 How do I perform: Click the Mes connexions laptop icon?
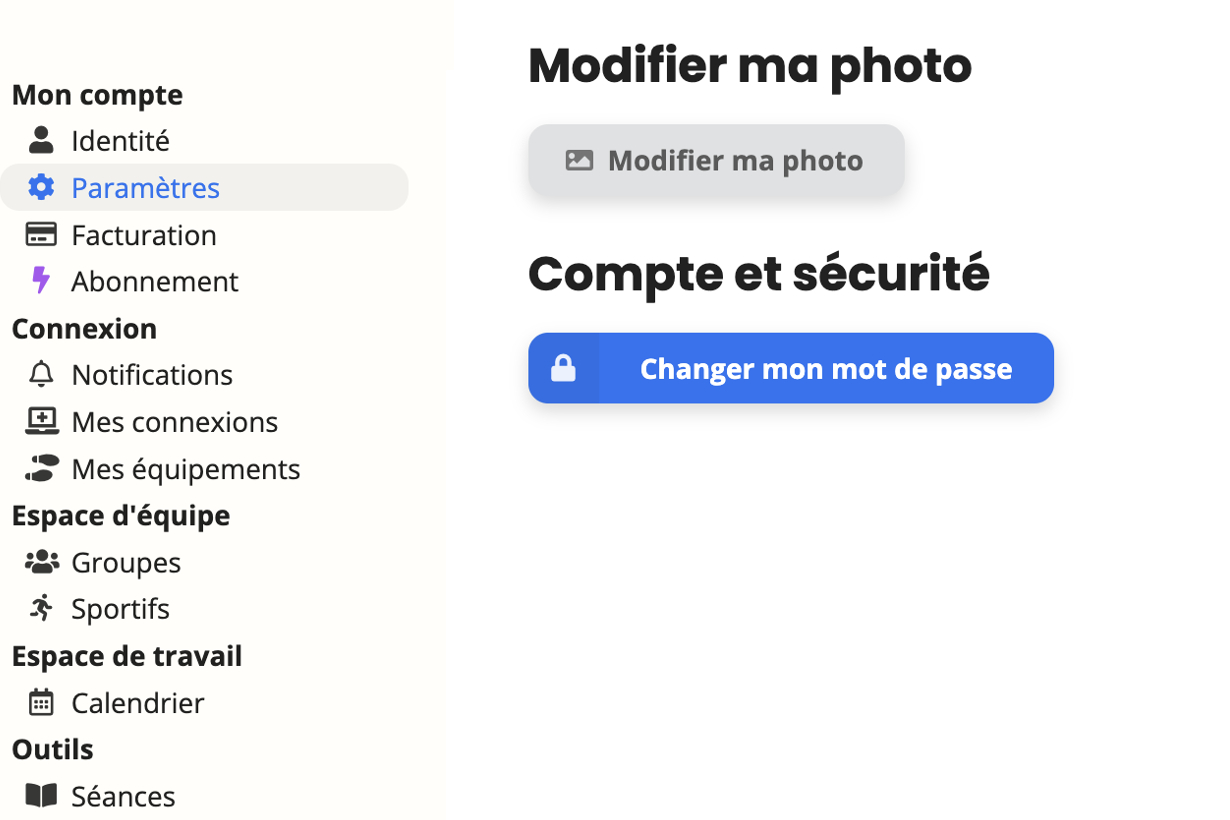click(41, 421)
